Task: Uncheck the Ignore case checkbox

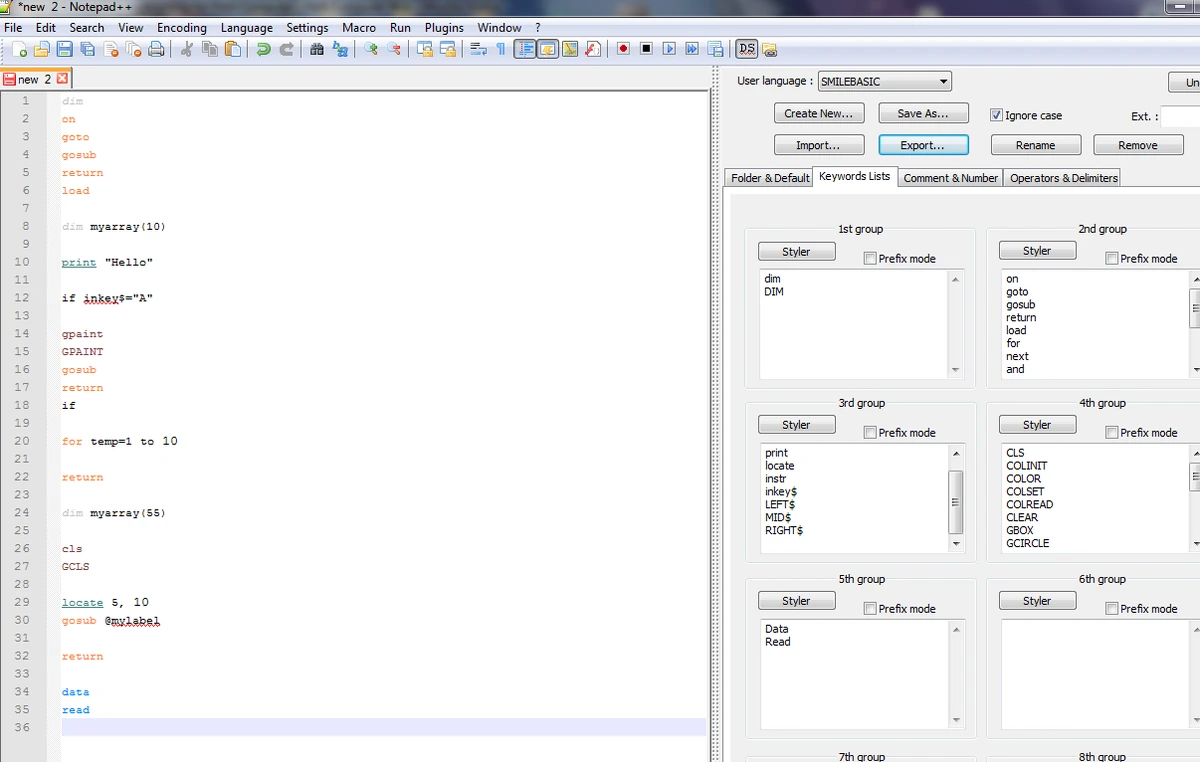Action: click(x=997, y=114)
